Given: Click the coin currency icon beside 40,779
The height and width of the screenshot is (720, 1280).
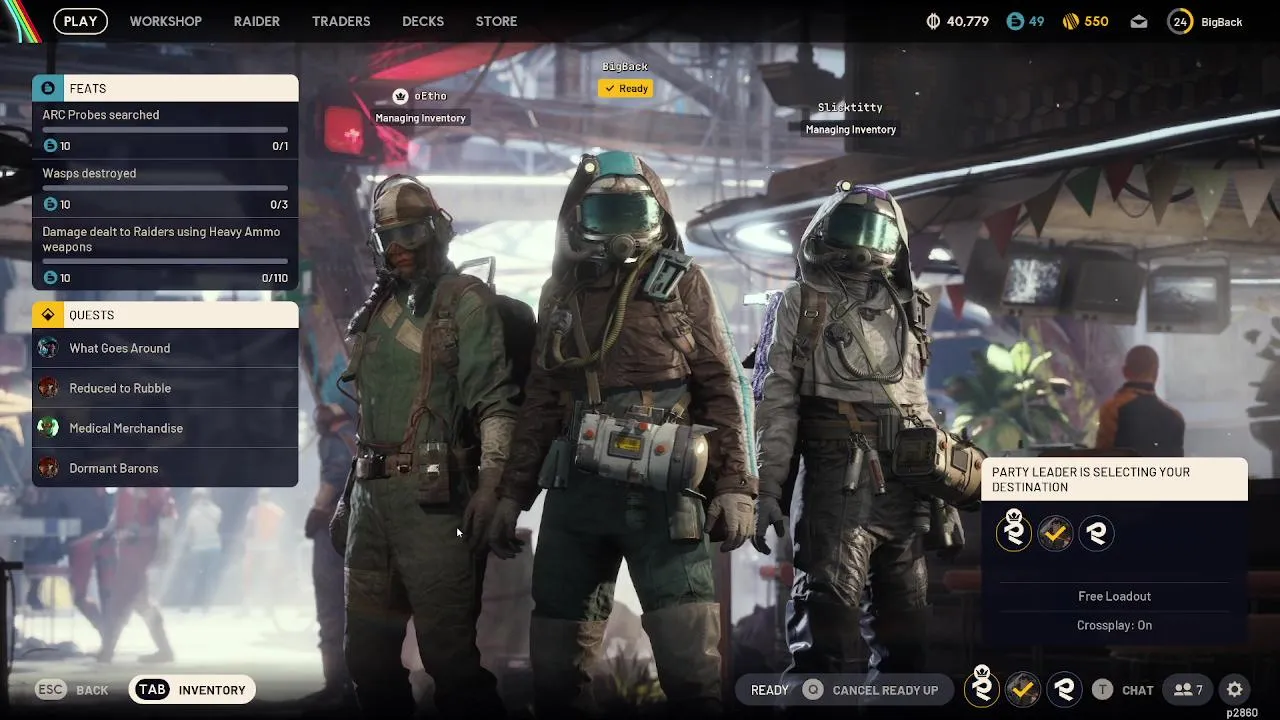Looking at the screenshot, I should (934, 21).
